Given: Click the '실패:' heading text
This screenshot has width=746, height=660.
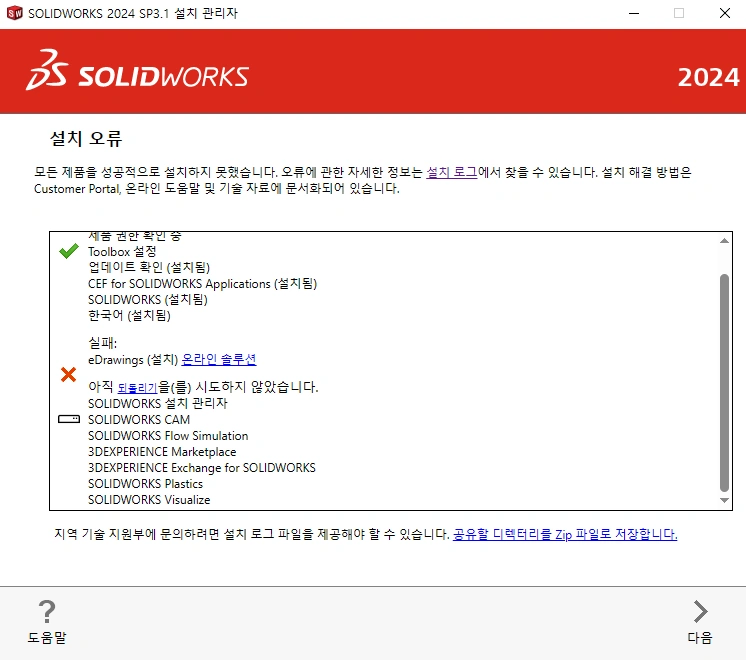Looking at the screenshot, I should pyautogui.click(x=102, y=343).
